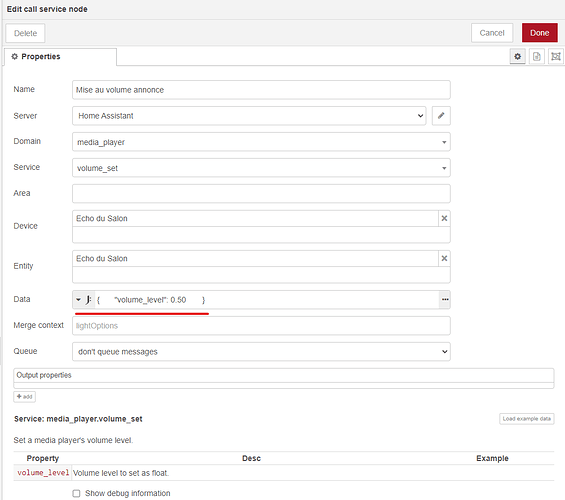Open node appearance icon
The height and width of the screenshot is (500, 565).
pos(556,57)
